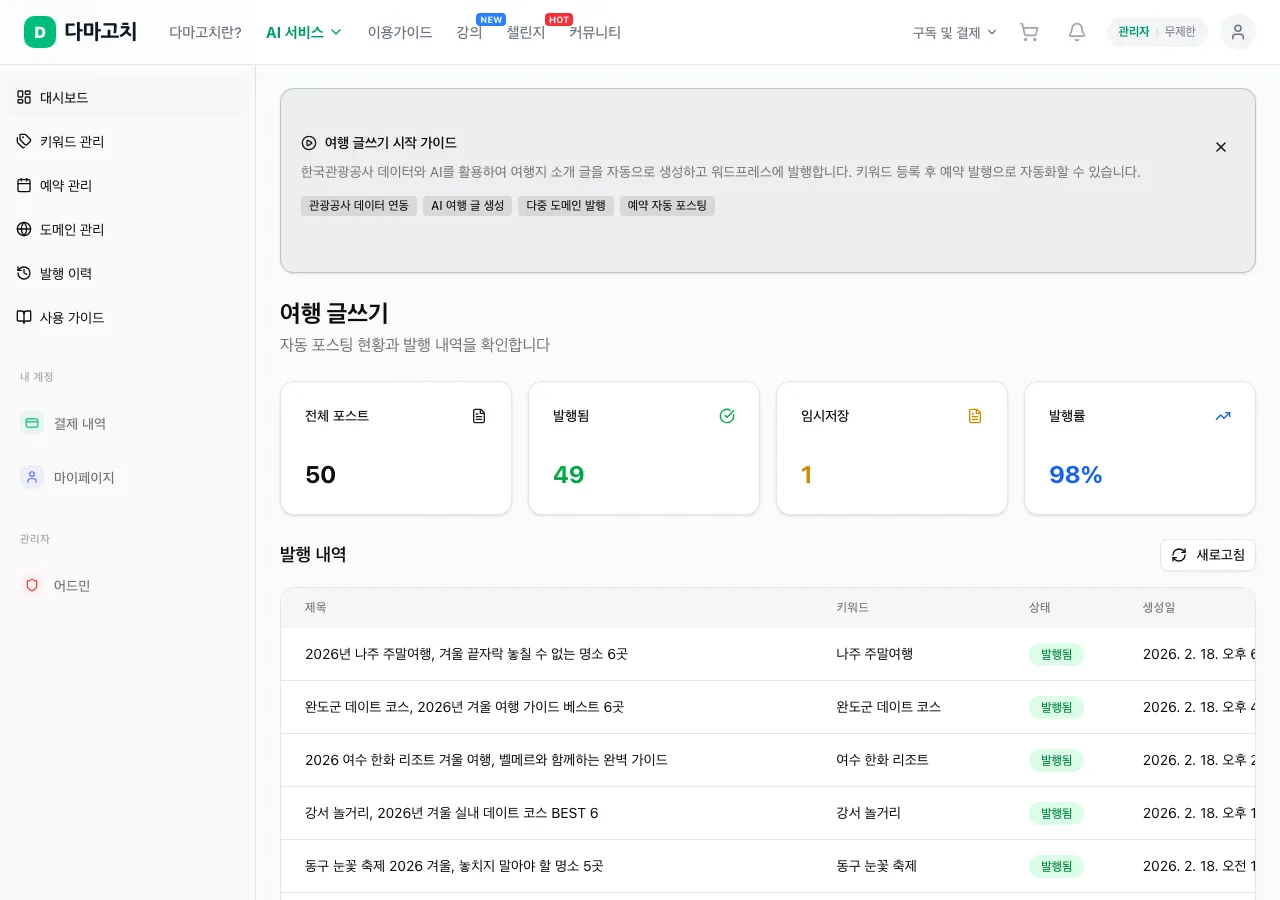
Task: Click the check circle icon on 발행됨 card
Action: [727, 416]
